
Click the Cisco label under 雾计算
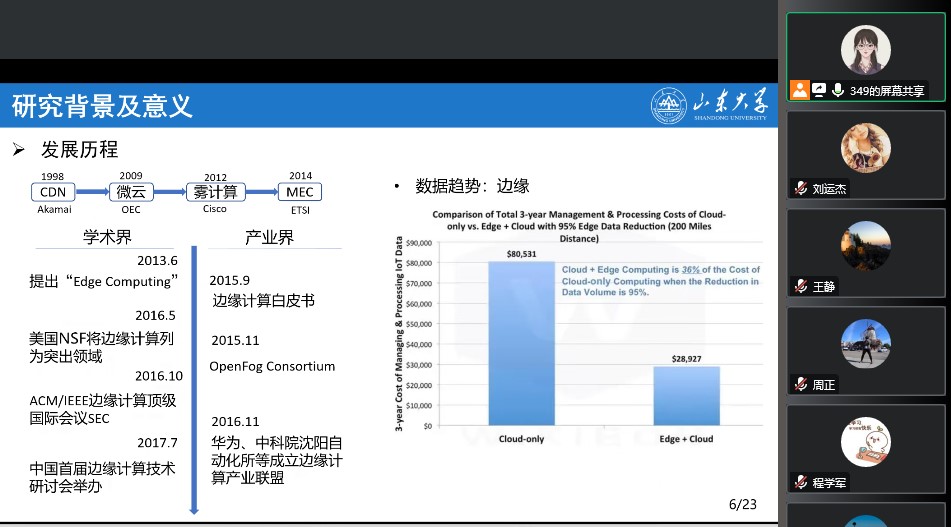(x=215, y=209)
